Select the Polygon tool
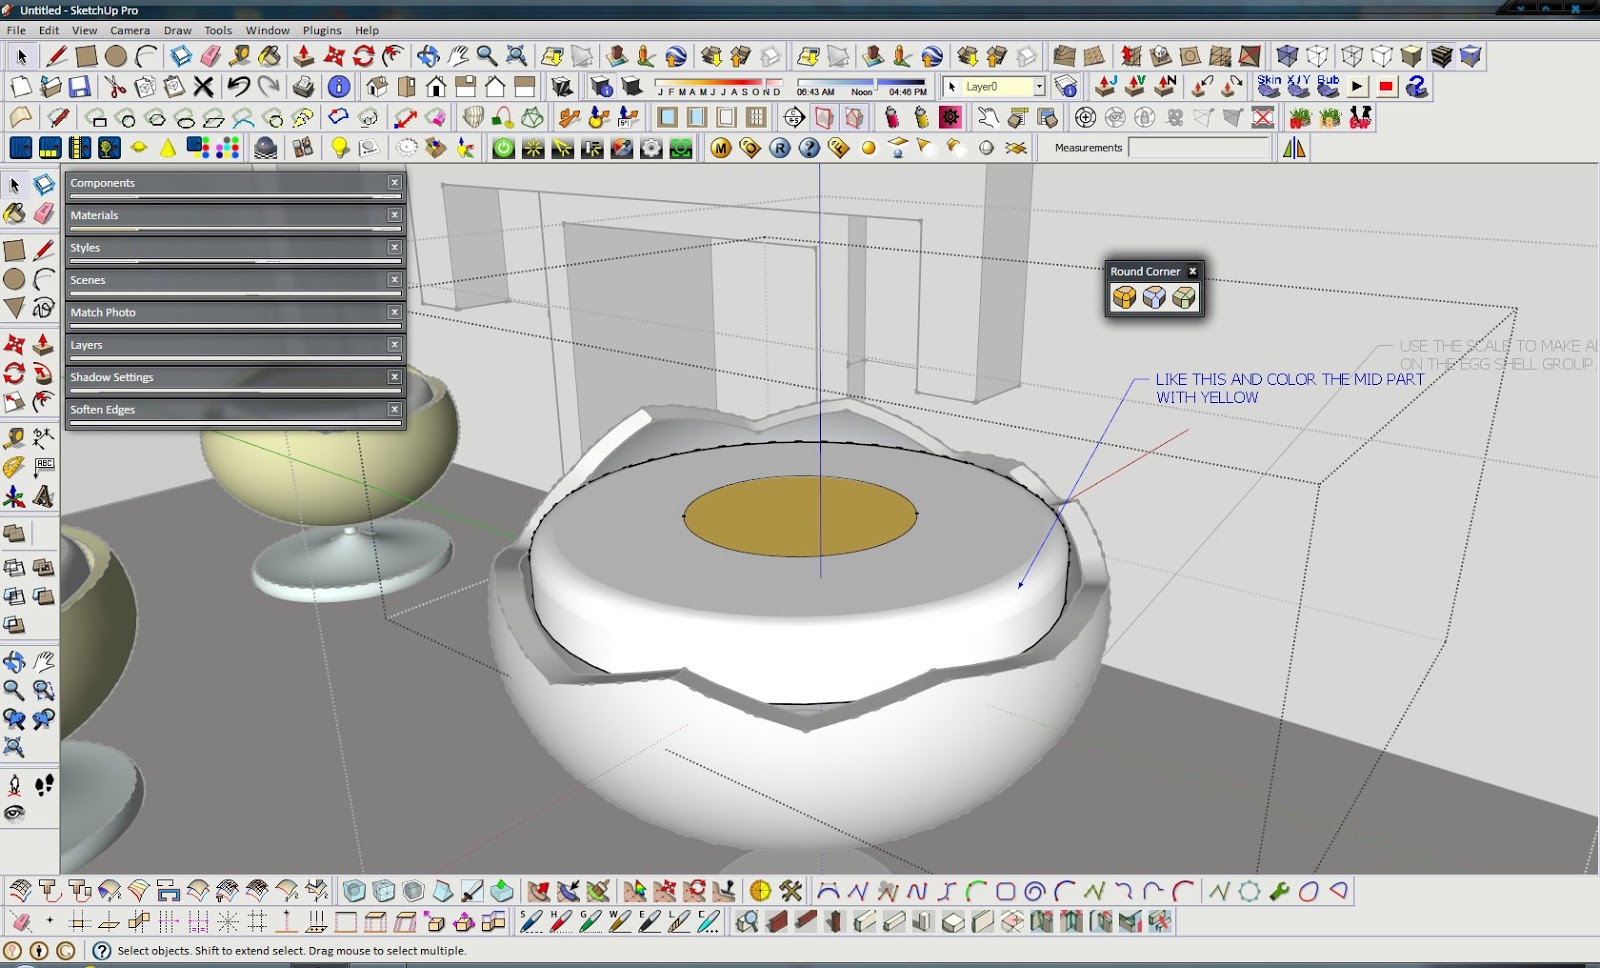1600x968 pixels. (14, 308)
